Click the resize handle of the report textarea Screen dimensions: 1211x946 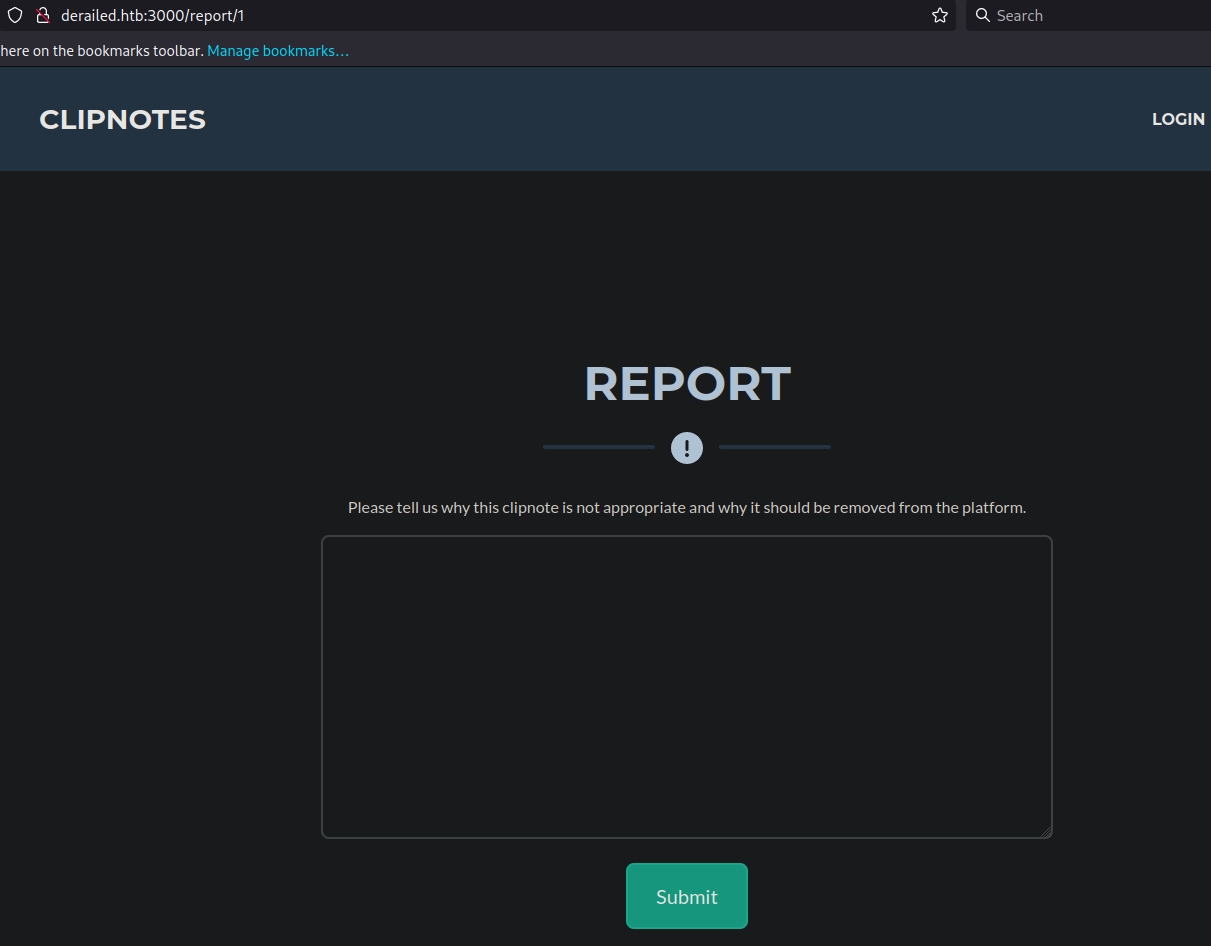coord(1045,831)
